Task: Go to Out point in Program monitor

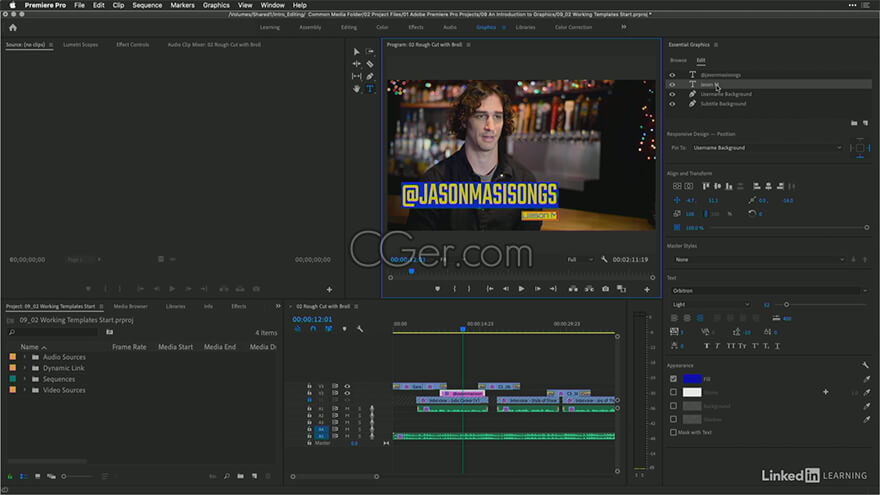Action: (553, 288)
